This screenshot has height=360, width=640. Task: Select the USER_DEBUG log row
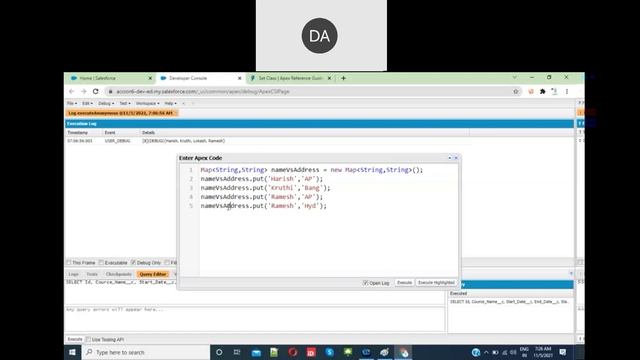[268, 141]
